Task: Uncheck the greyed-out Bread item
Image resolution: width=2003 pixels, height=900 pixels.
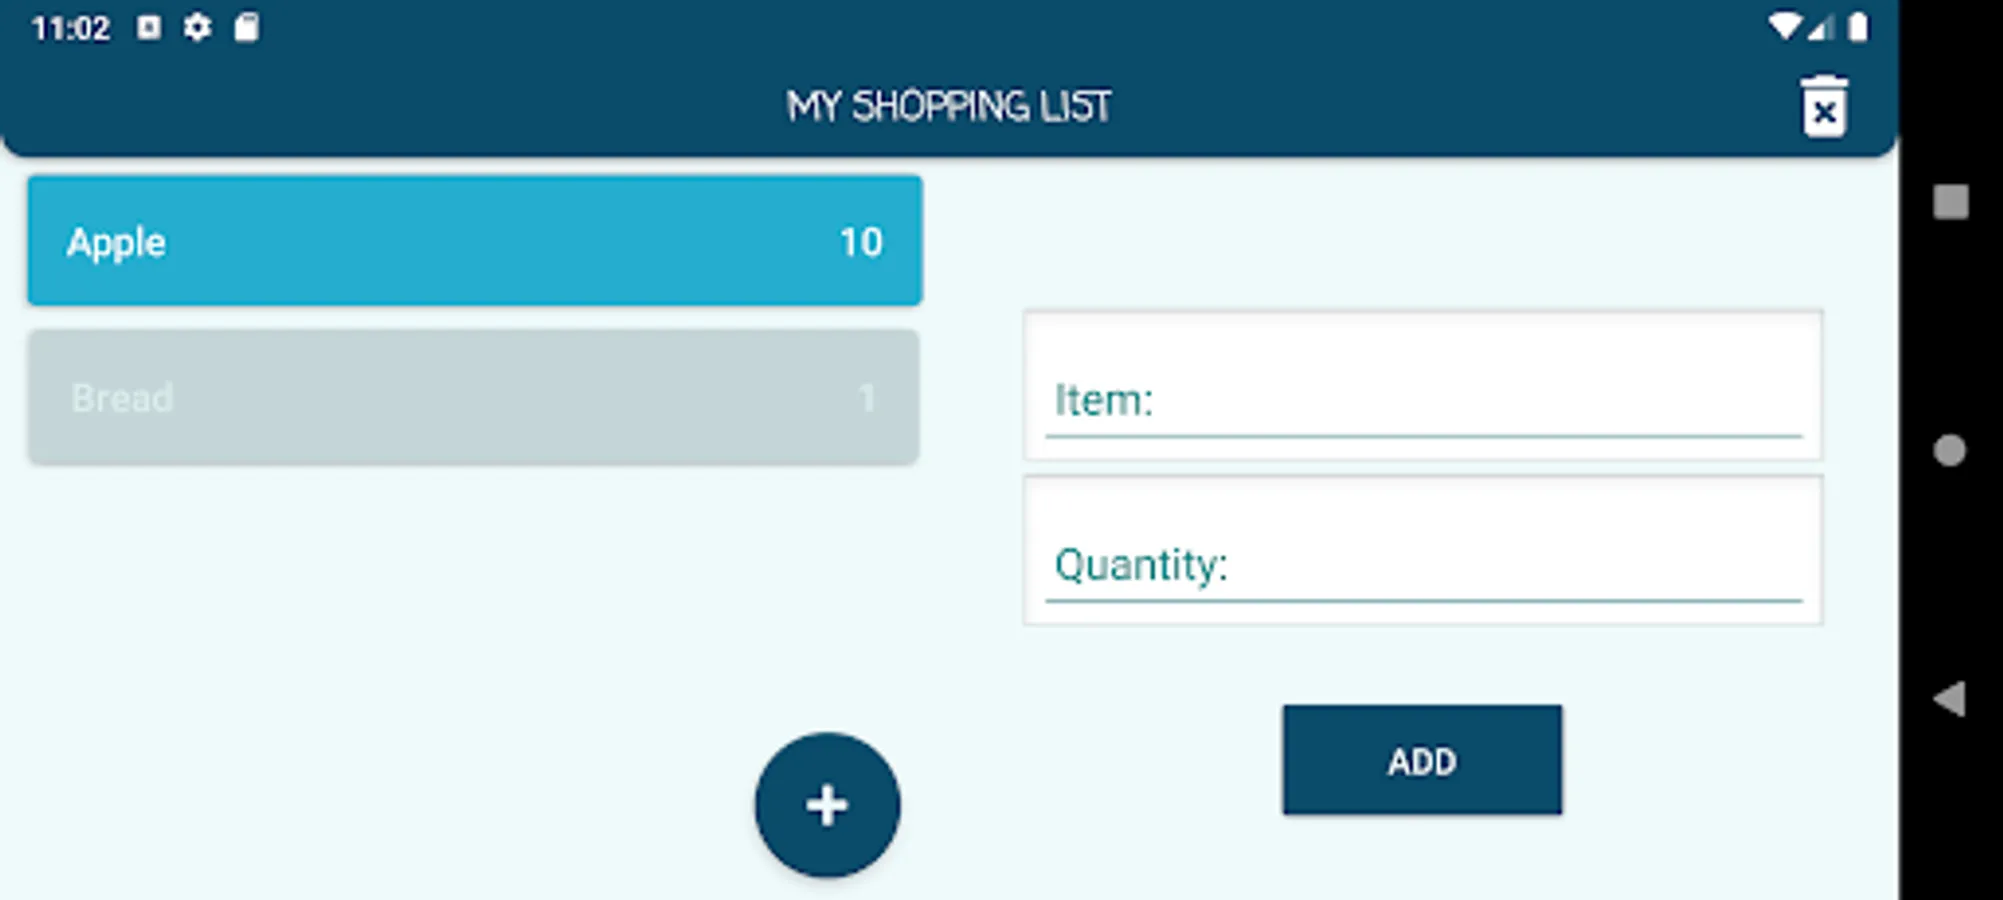Action: (474, 397)
